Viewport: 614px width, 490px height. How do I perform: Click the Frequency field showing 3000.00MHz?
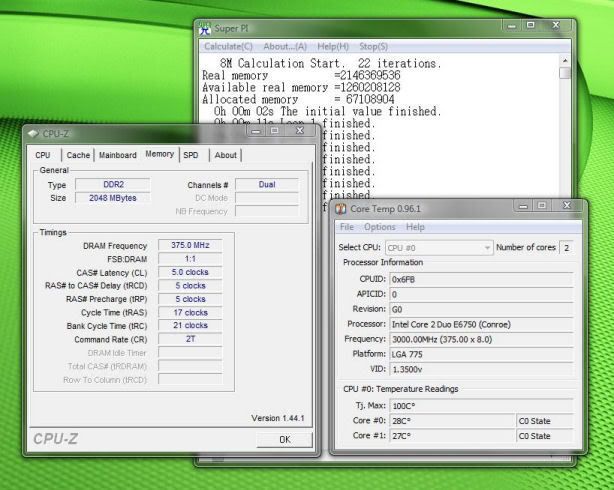tap(481, 340)
